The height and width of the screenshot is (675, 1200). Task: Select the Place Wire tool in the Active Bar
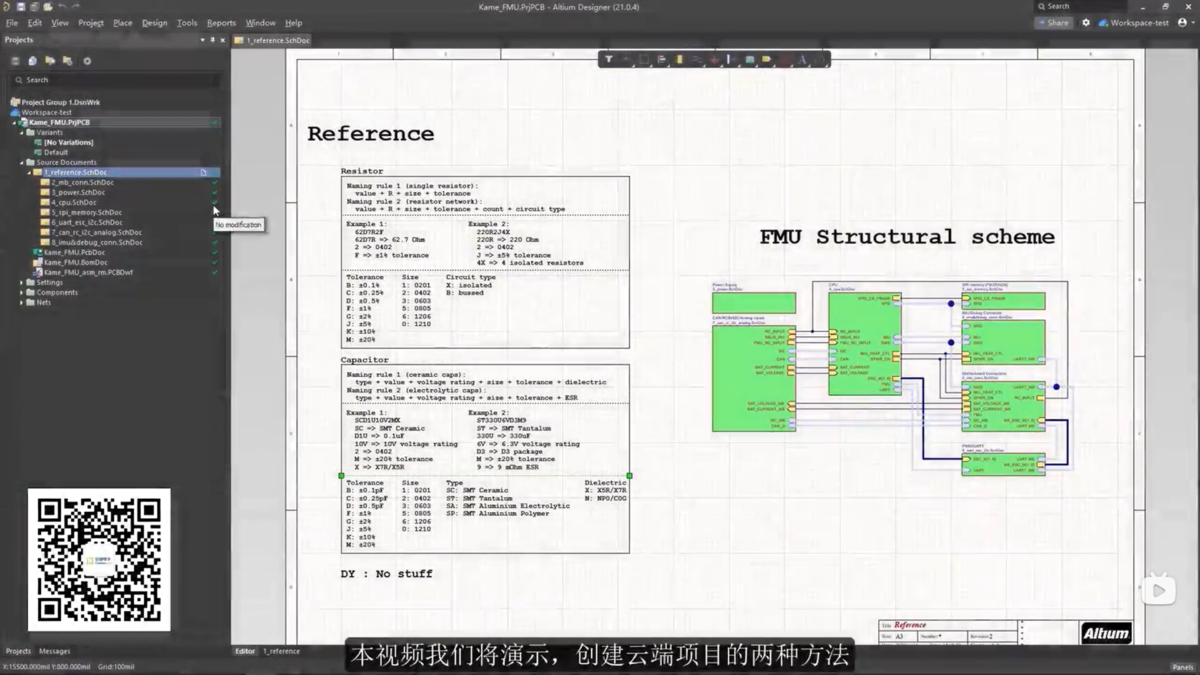pyautogui.click(x=697, y=60)
